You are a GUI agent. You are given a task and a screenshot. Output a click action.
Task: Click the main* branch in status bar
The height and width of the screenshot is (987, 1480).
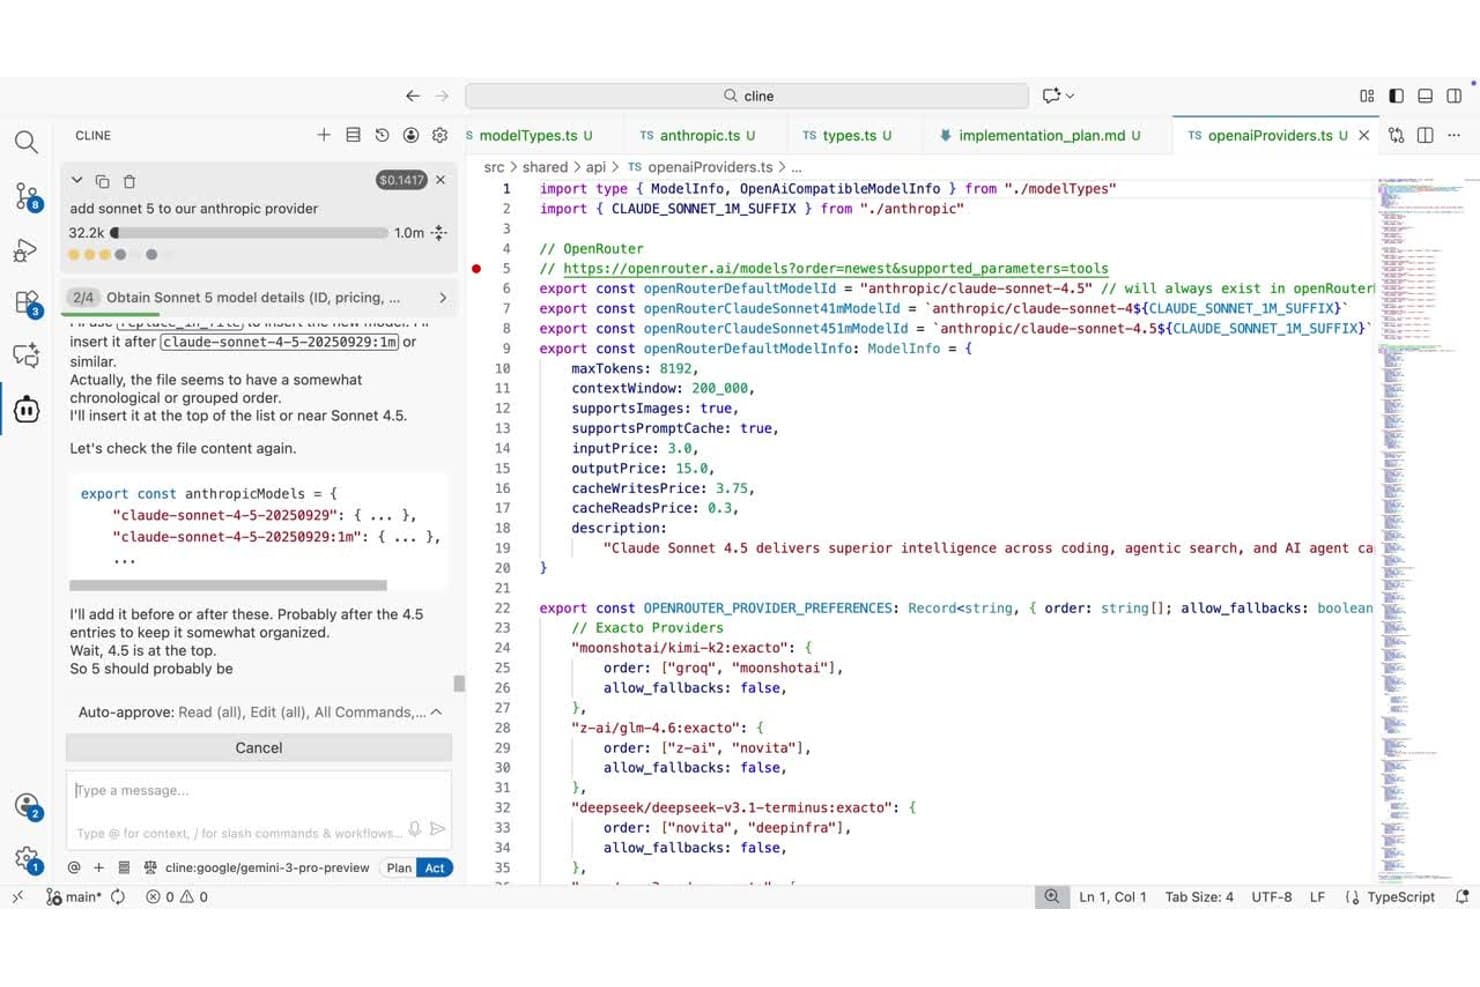(74, 897)
